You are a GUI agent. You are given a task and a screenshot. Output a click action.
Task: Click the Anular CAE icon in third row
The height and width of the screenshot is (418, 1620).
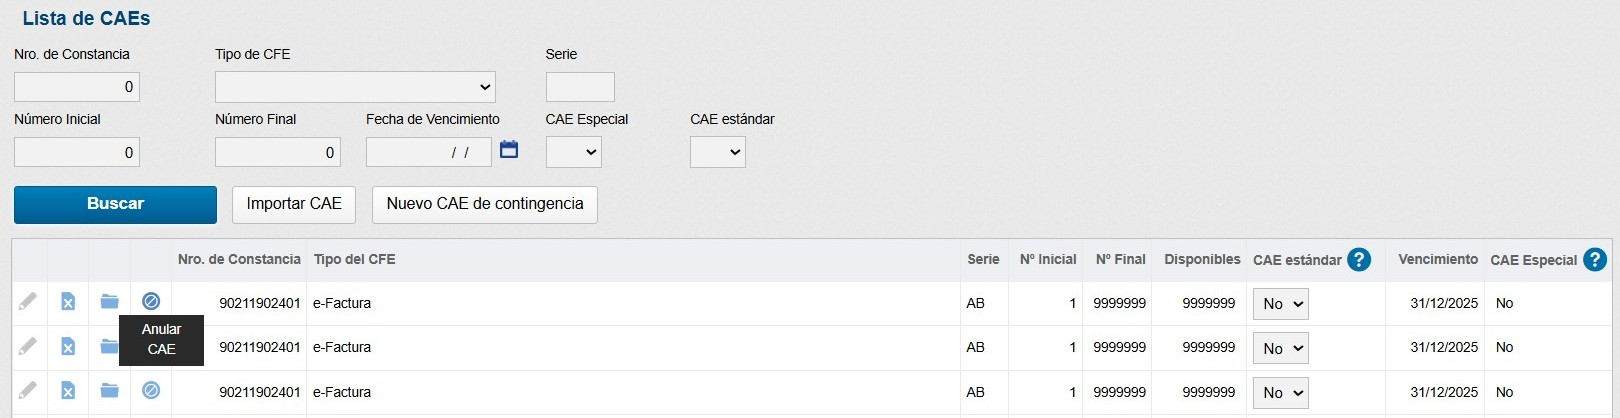[x=151, y=390]
